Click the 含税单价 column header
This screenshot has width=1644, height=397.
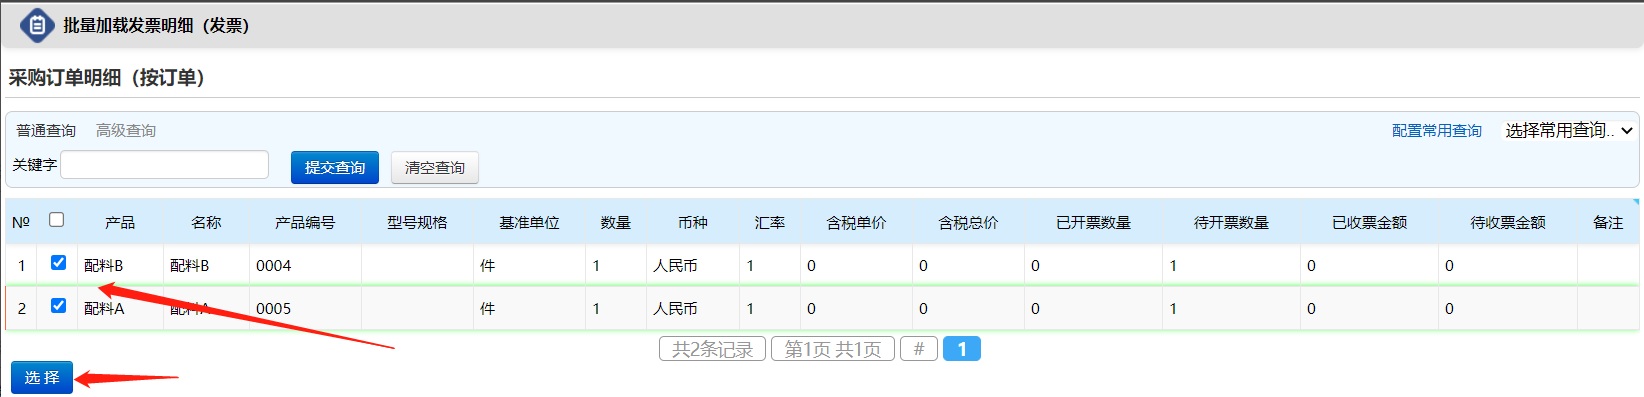(856, 223)
